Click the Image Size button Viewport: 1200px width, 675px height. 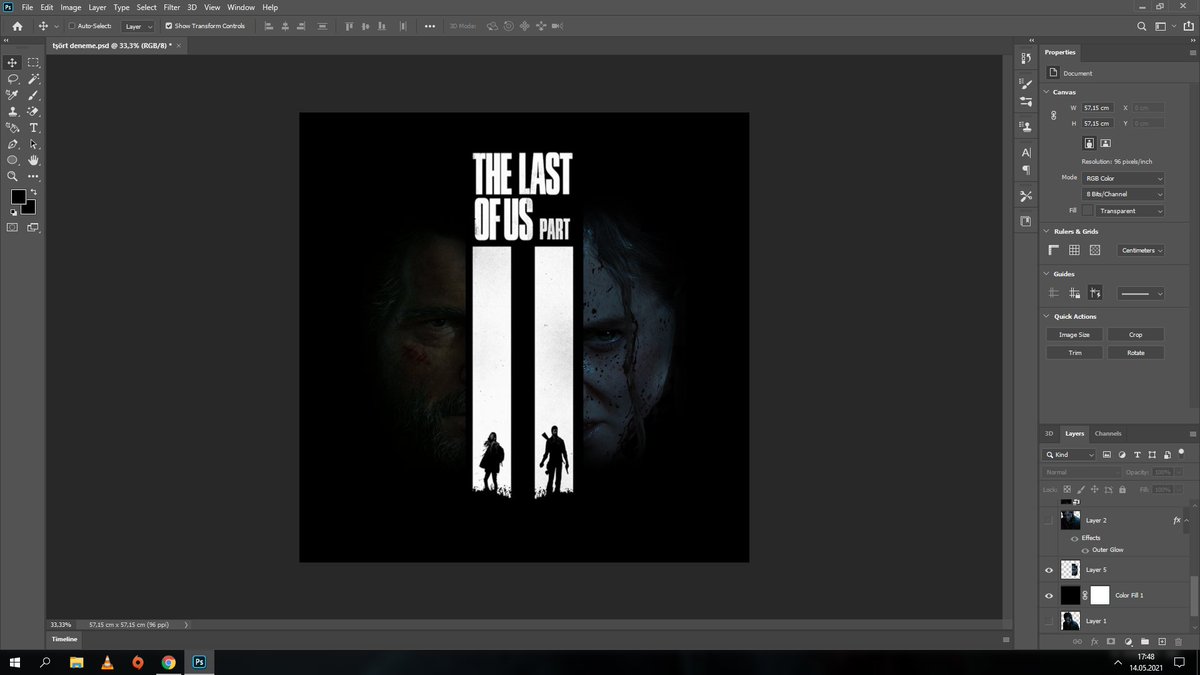coord(1075,334)
